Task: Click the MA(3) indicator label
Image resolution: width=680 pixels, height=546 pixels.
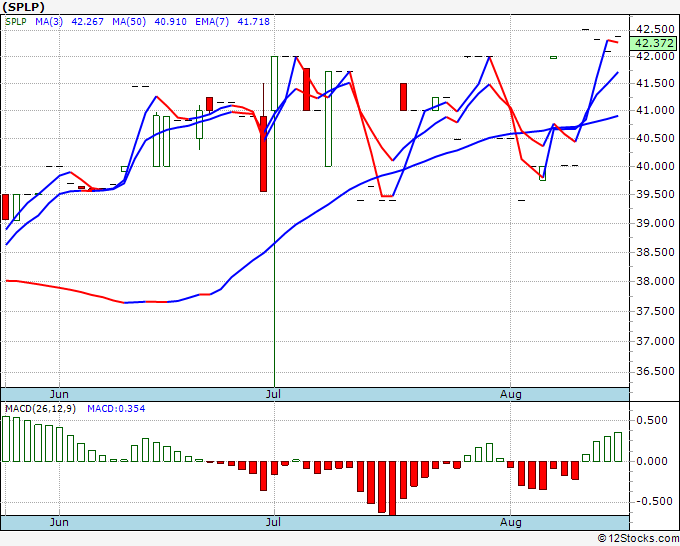Action: tap(49, 22)
